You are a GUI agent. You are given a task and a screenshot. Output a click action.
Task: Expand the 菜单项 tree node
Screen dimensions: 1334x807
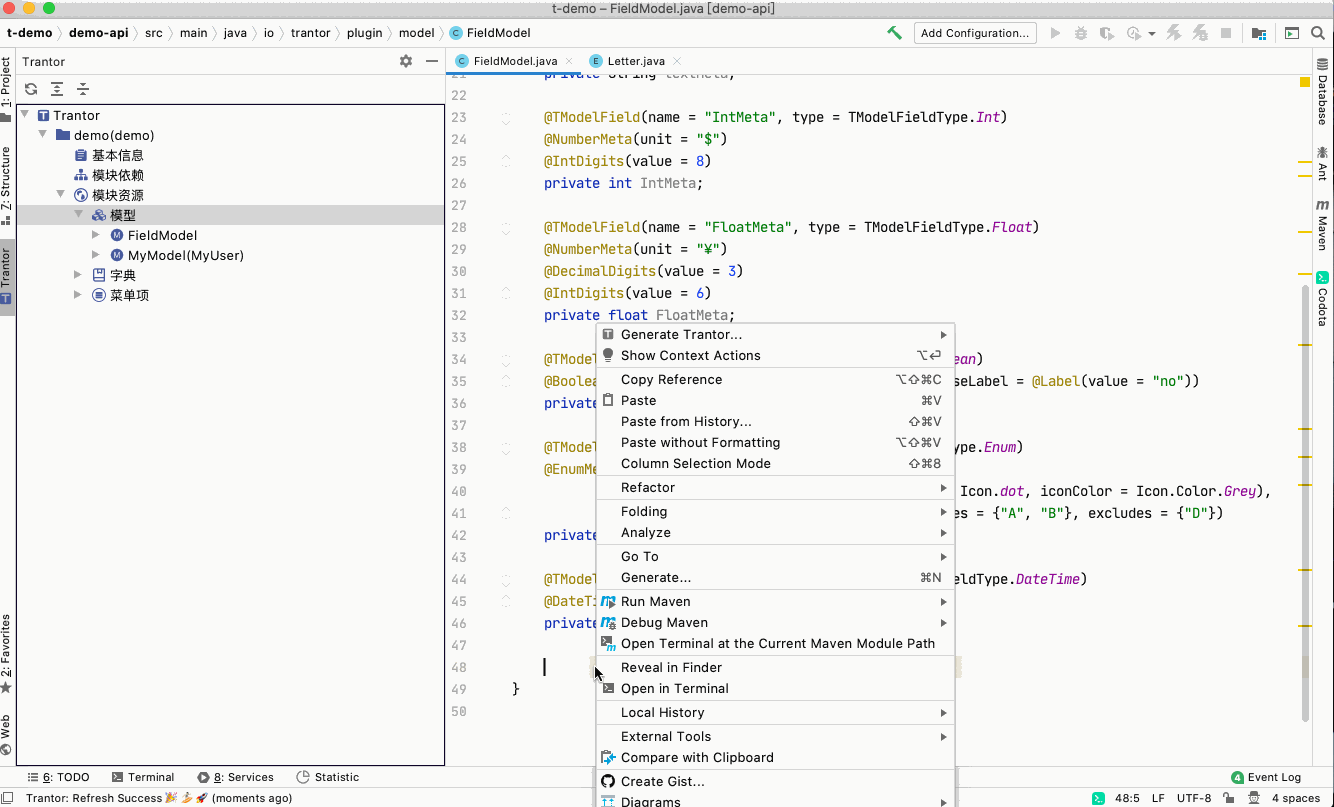pyautogui.click(x=79, y=295)
